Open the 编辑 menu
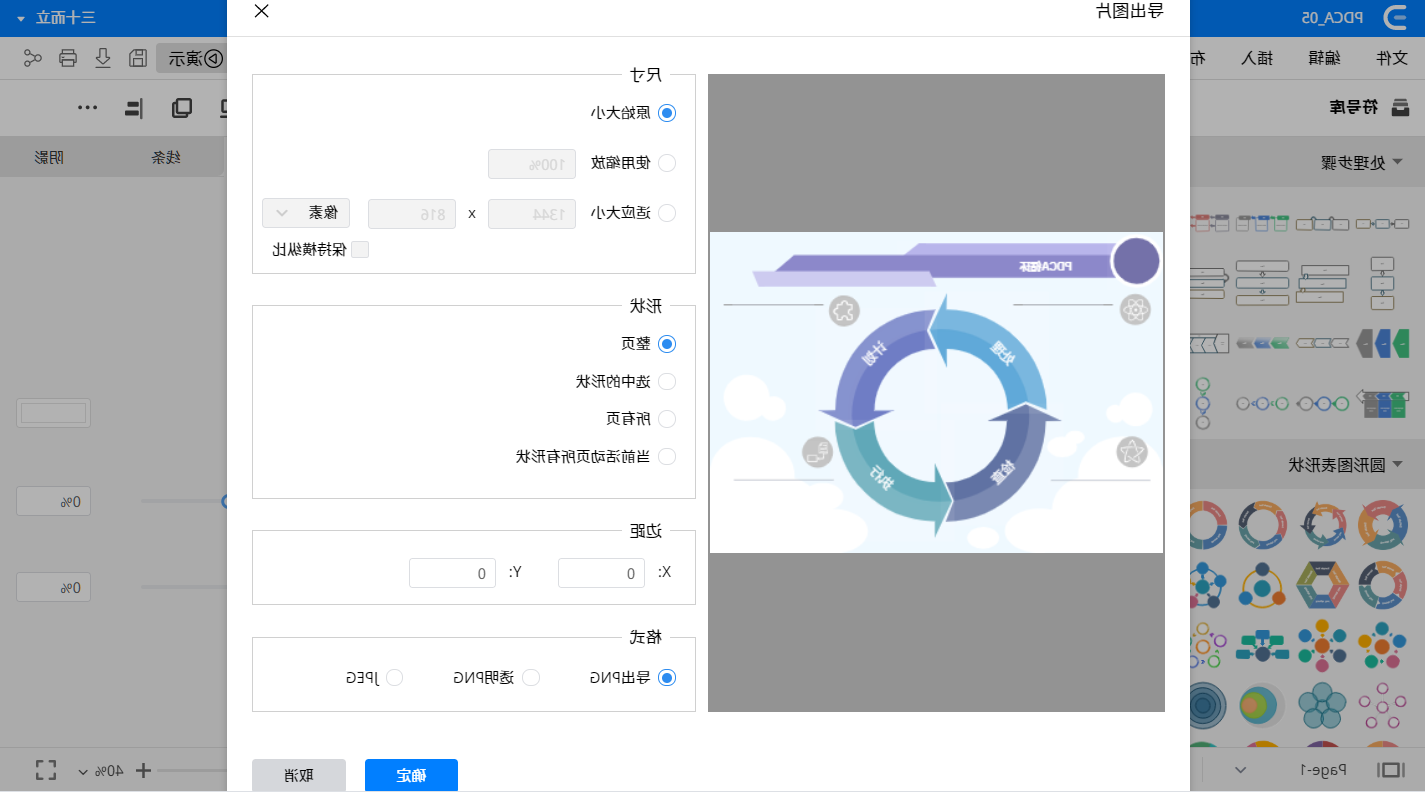1425x792 pixels. 1322,58
